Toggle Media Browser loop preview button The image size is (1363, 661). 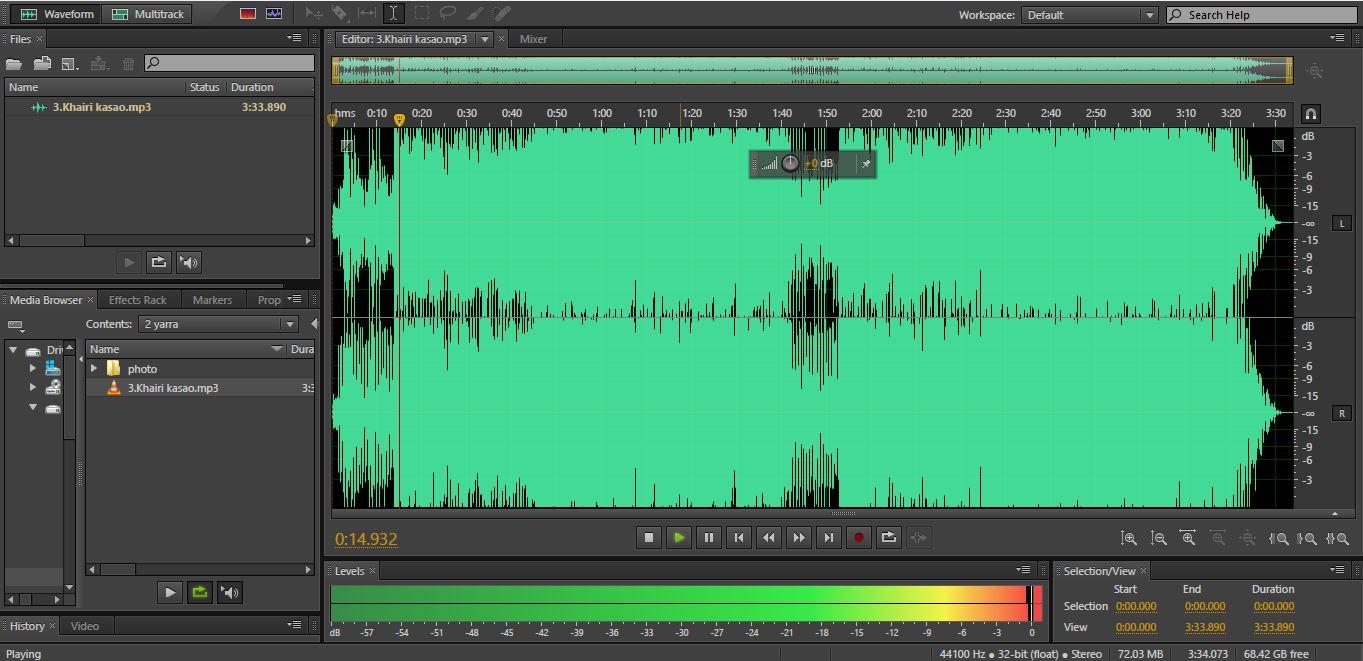coord(200,592)
